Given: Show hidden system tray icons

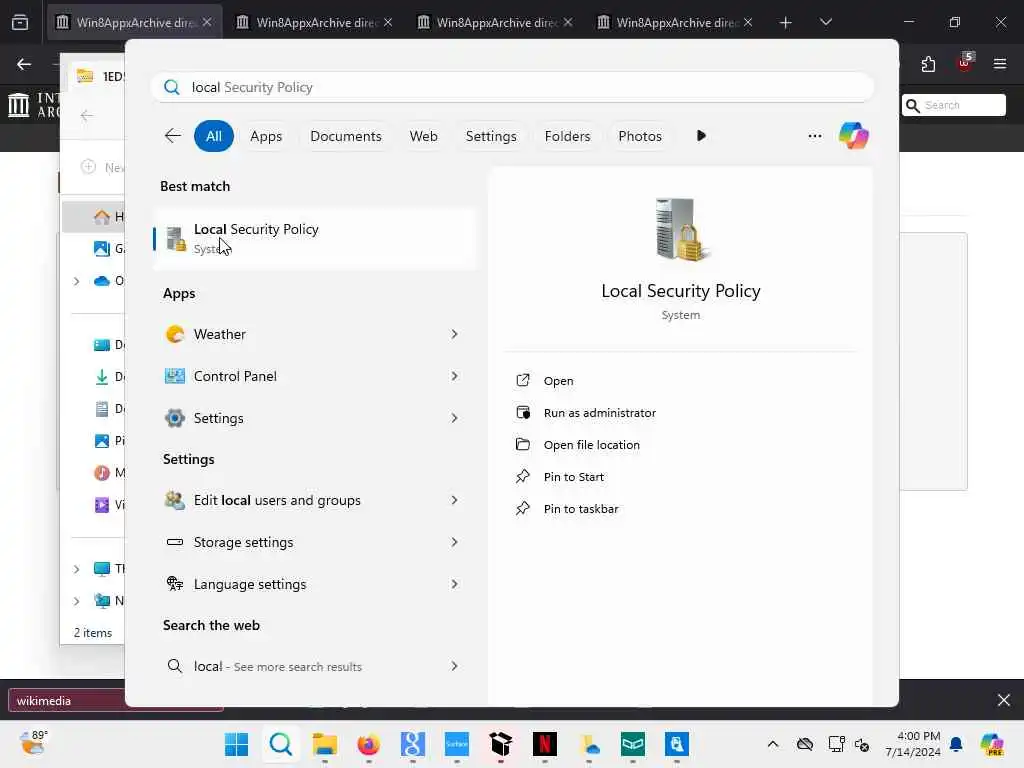Looking at the screenshot, I should 773,744.
